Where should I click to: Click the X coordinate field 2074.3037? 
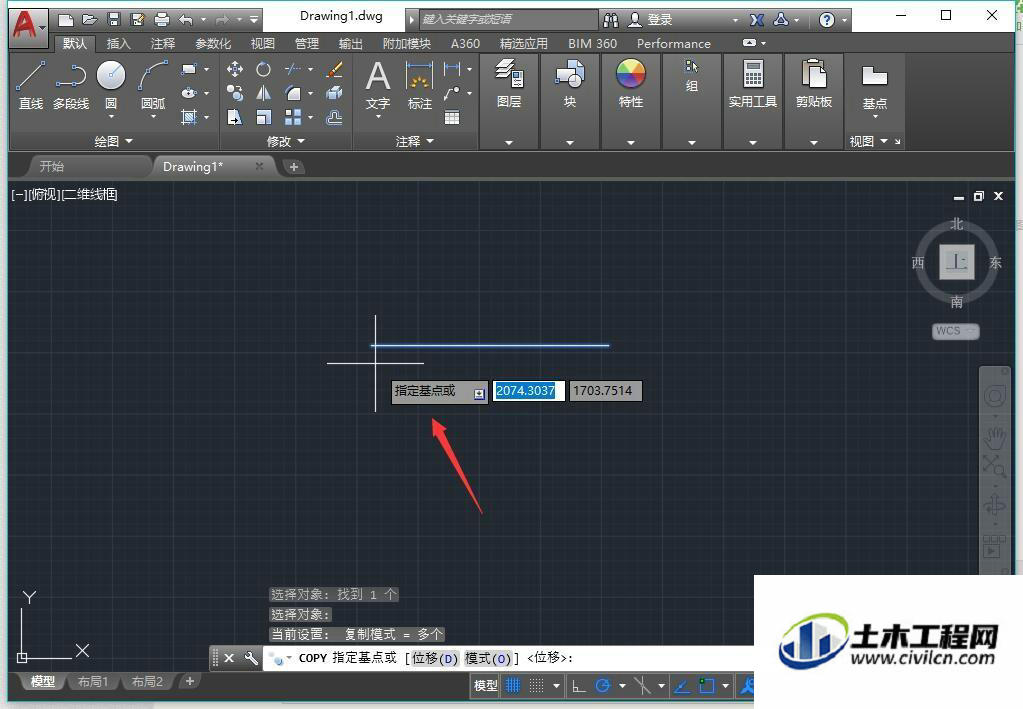528,391
